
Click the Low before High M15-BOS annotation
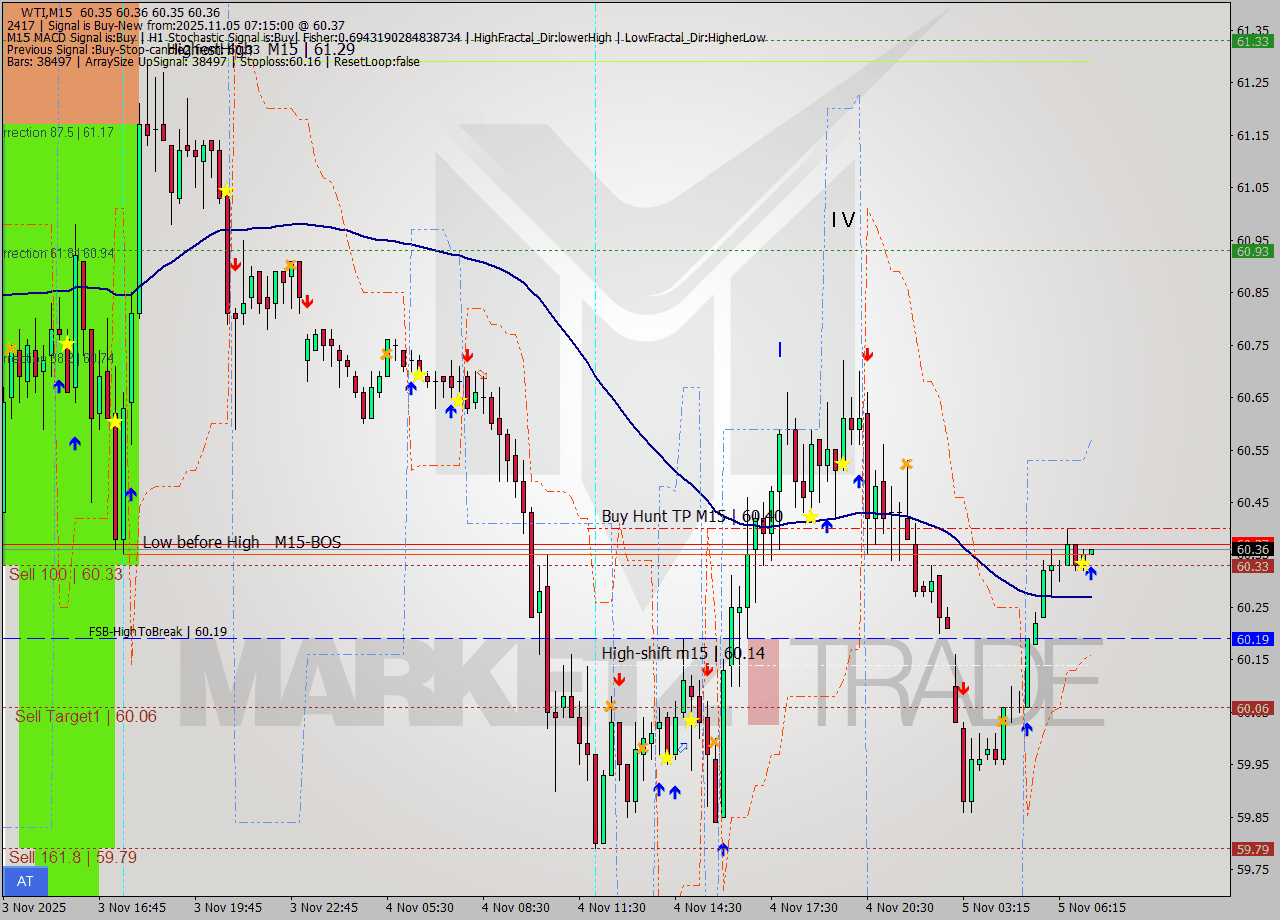242,542
